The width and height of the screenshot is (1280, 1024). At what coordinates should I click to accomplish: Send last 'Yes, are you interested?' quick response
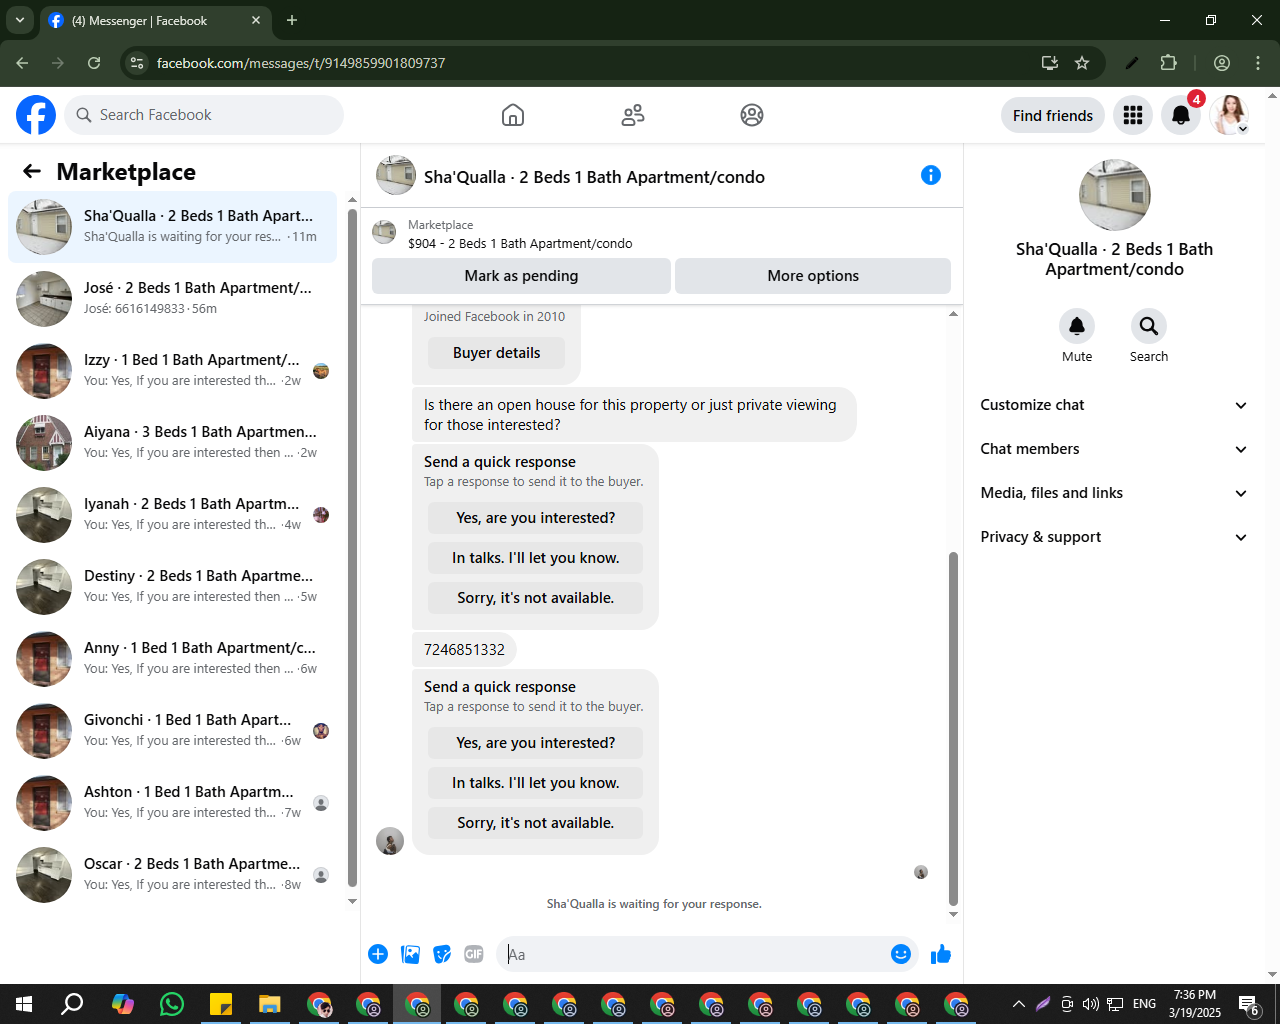pos(535,743)
